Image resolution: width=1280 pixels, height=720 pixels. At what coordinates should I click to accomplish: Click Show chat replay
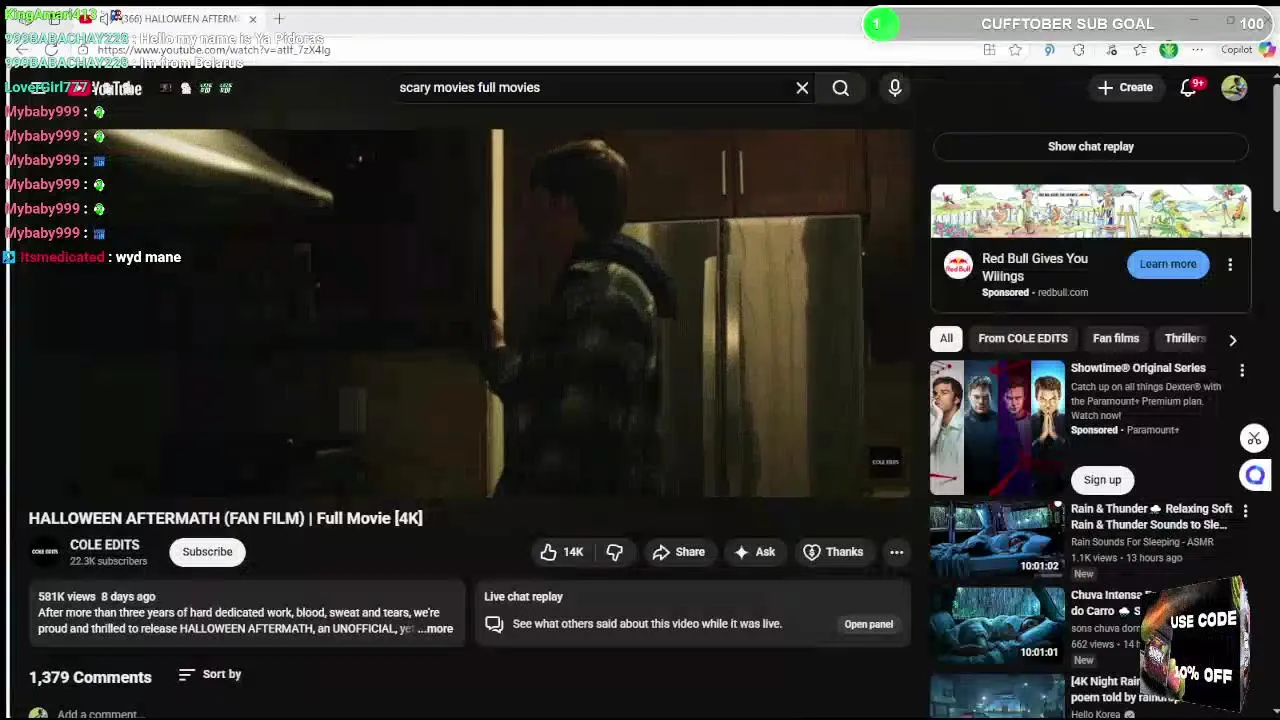1091,147
